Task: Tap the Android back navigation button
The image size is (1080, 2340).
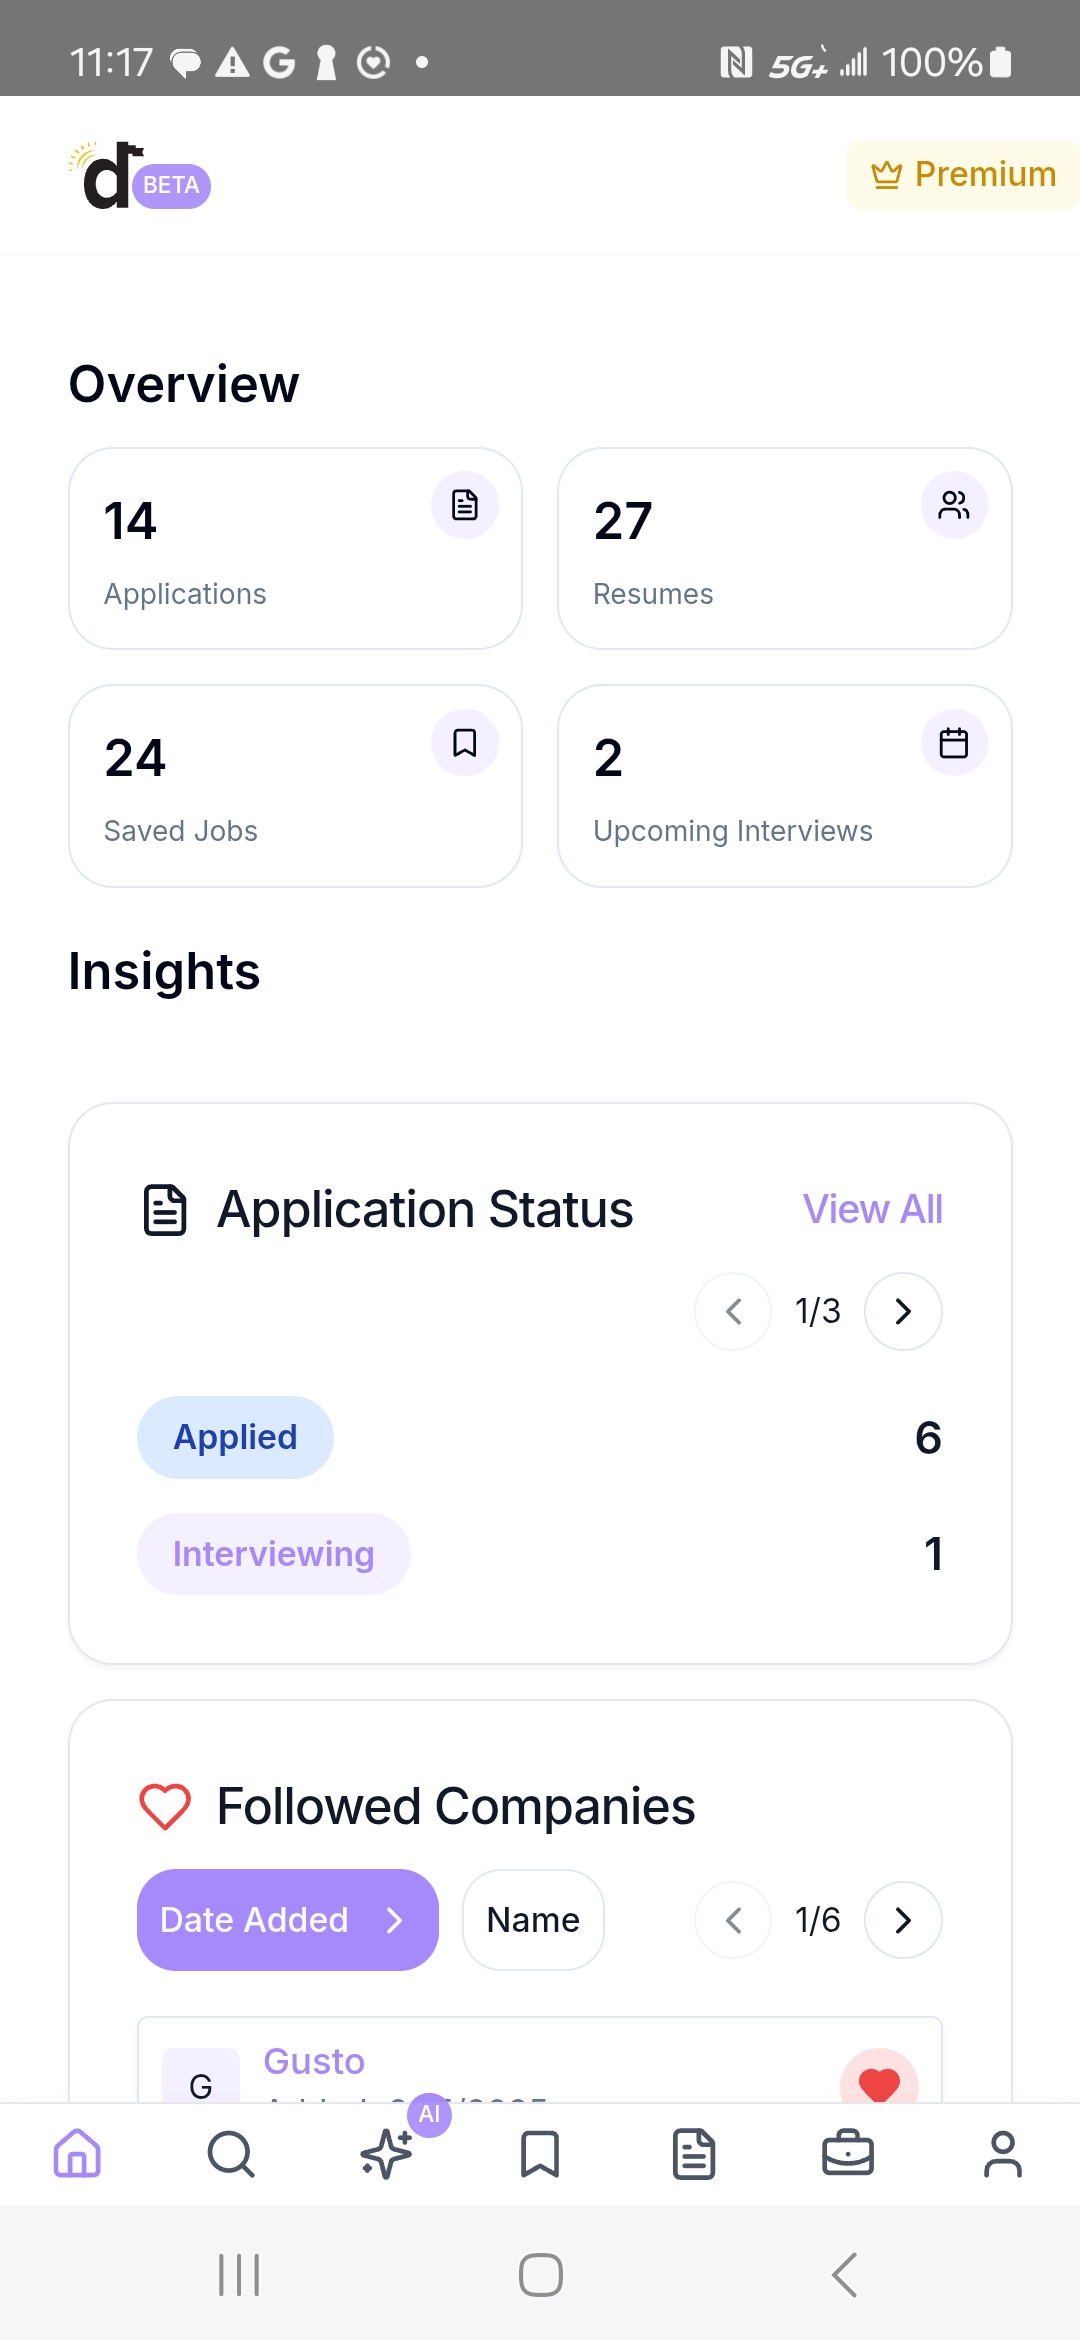Action: [x=842, y=2274]
